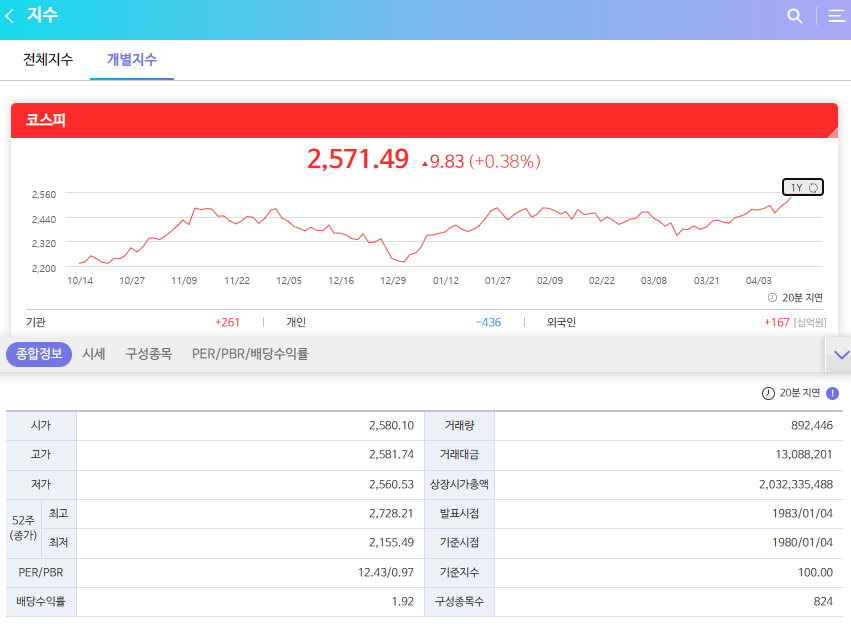
Task: Click the 외국인 label
Action: [x=561, y=322]
